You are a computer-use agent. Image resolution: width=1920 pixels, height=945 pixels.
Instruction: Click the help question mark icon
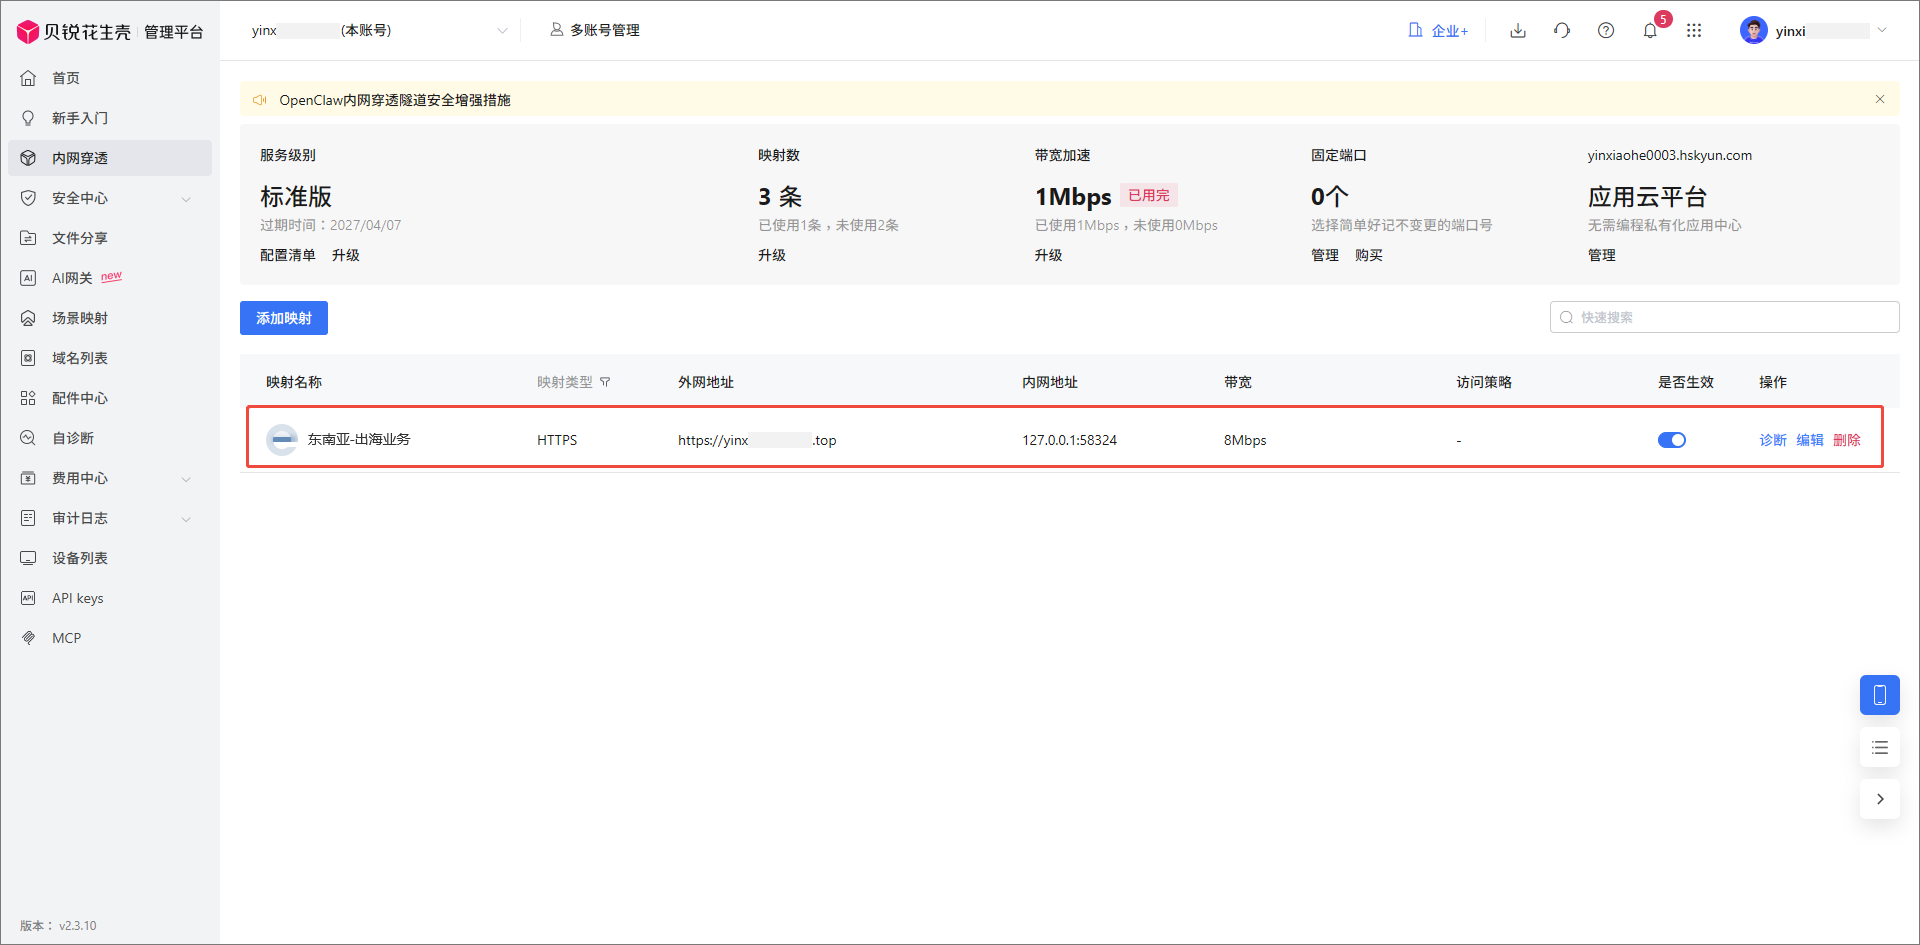pyautogui.click(x=1606, y=31)
